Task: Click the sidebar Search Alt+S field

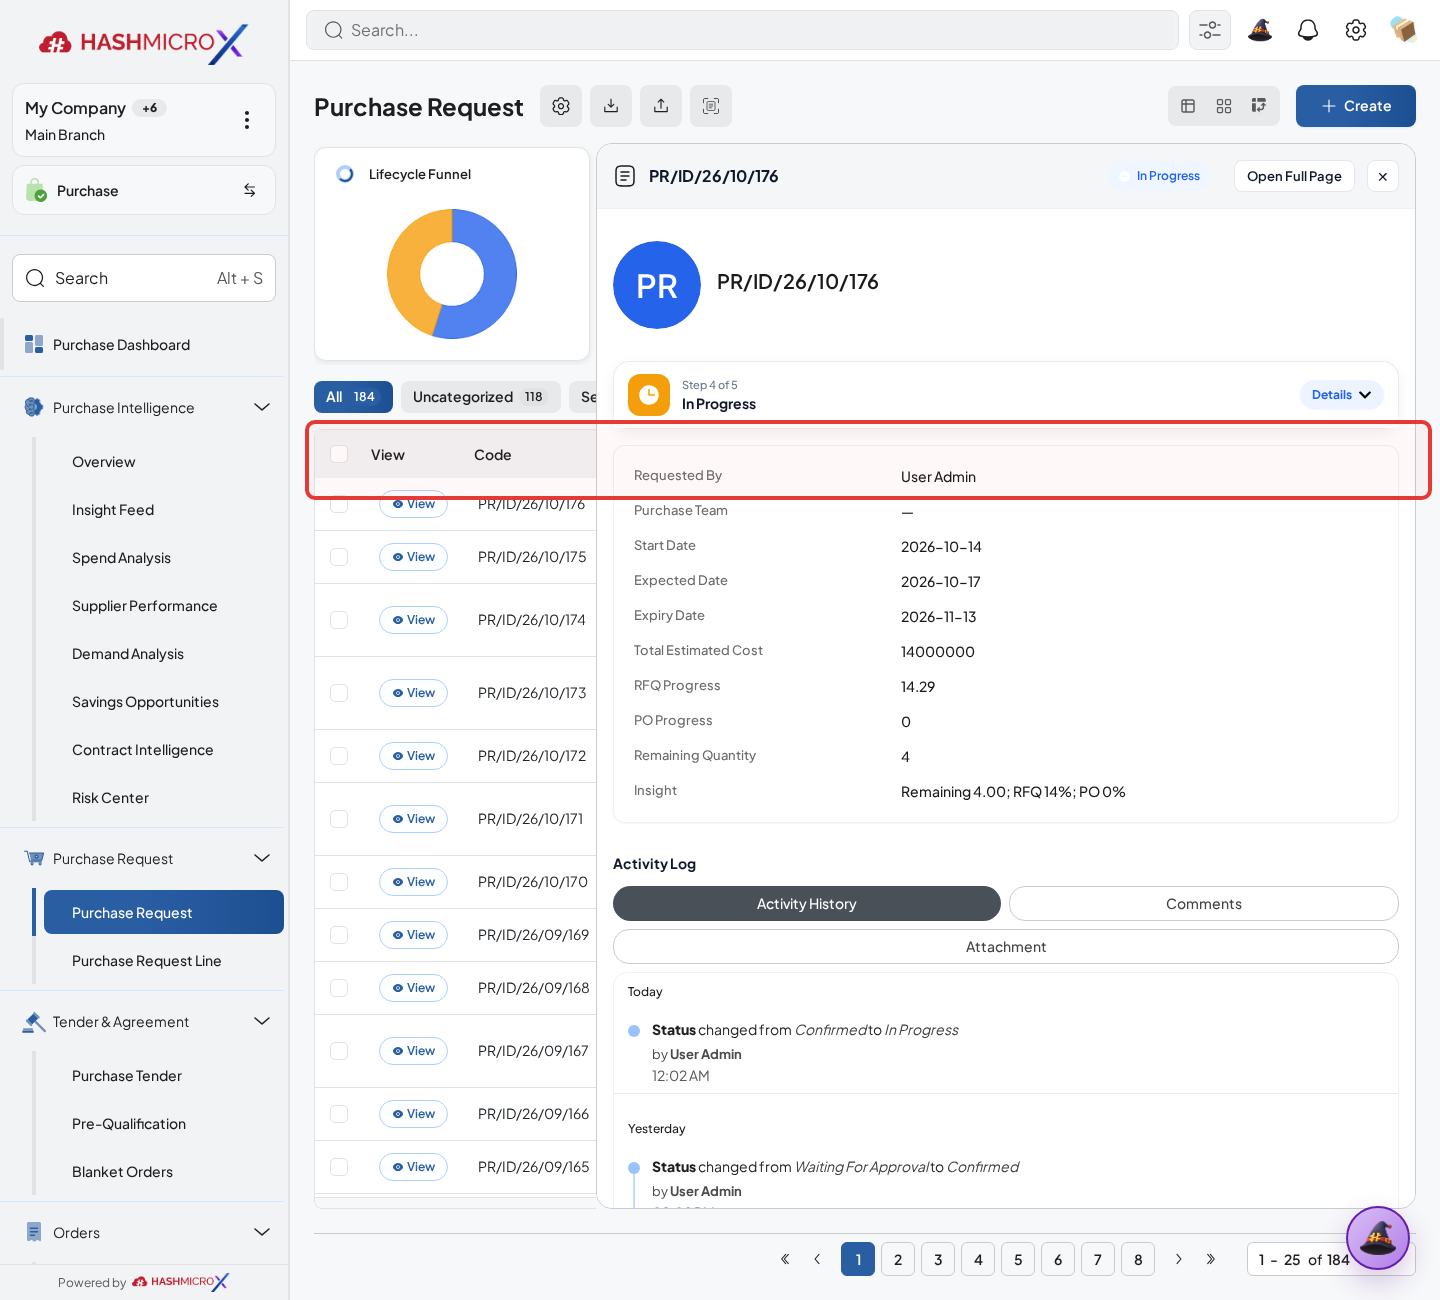Action: (x=144, y=278)
